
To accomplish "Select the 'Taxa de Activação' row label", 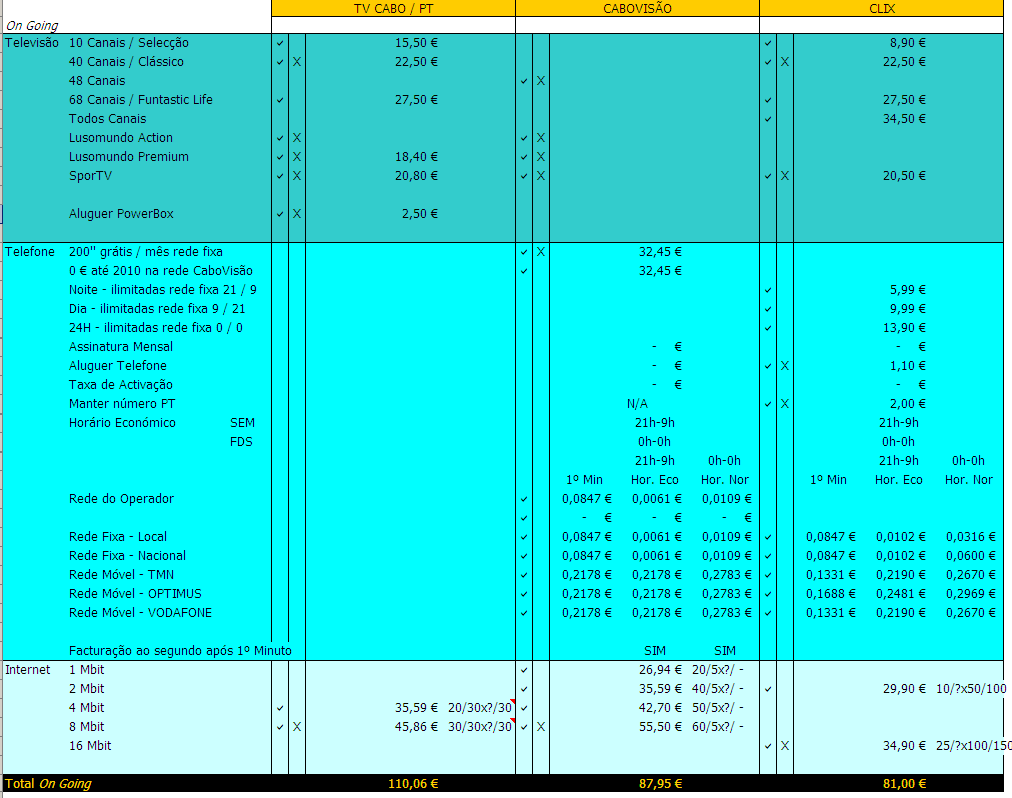I will click(x=121, y=385).
